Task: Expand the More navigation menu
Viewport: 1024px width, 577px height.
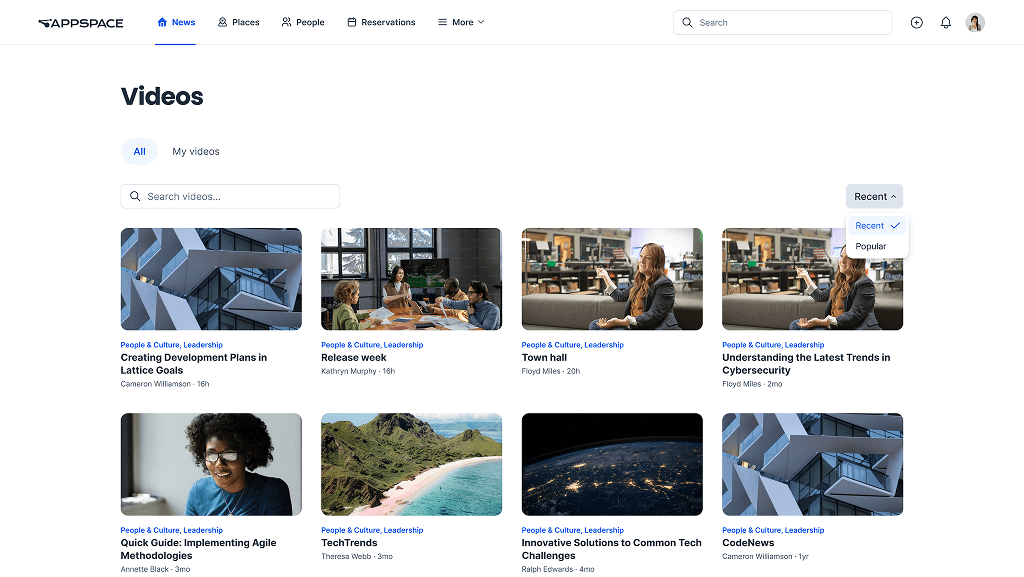Action: [x=460, y=21]
